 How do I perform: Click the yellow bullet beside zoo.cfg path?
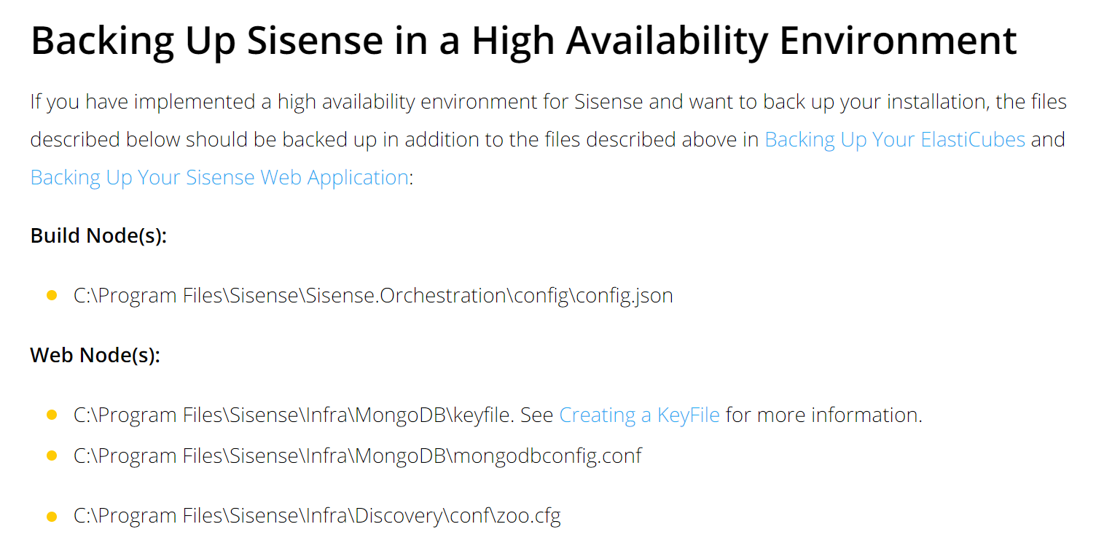coord(51,517)
